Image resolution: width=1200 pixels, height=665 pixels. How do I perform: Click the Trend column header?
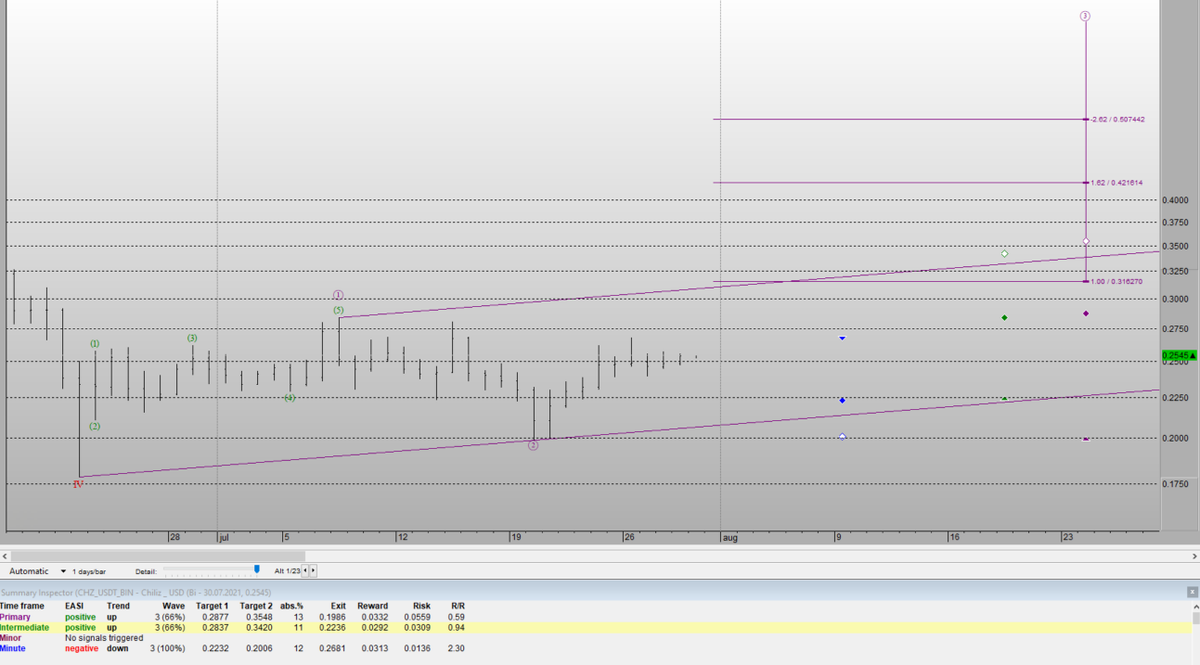coord(118,606)
